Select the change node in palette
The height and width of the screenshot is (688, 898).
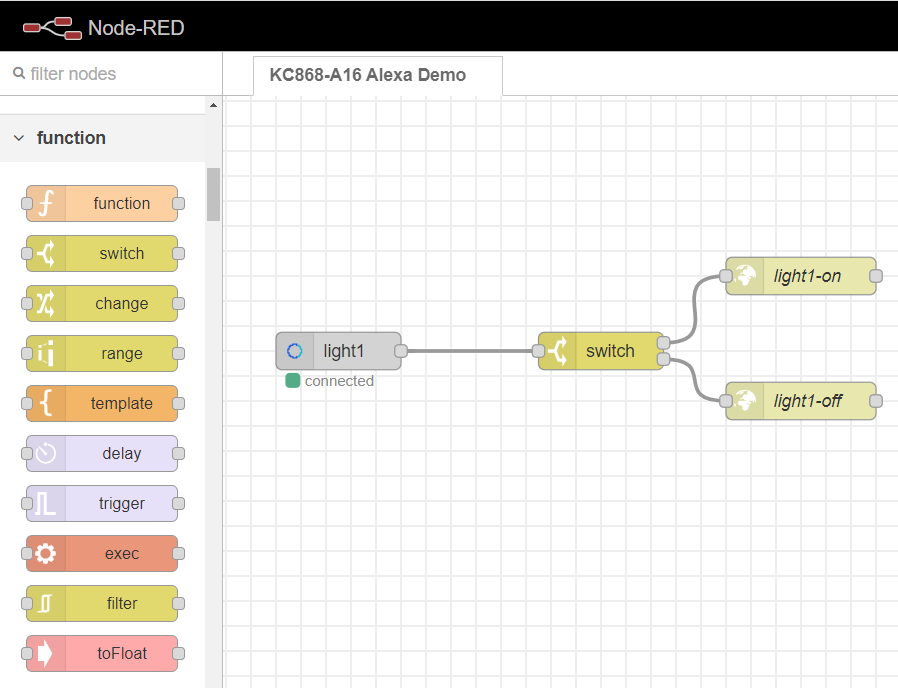click(102, 303)
